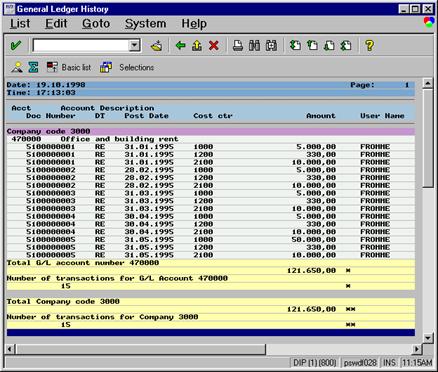
Task: Open the System menu
Action: (145, 24)
